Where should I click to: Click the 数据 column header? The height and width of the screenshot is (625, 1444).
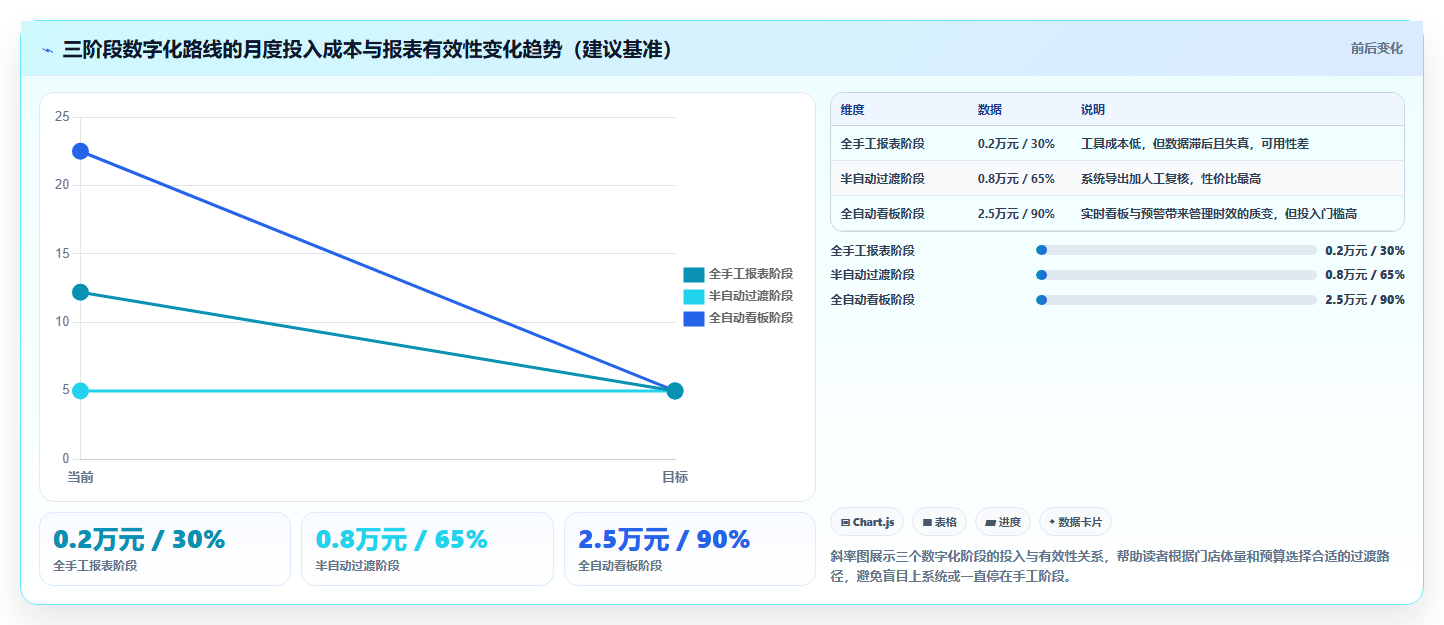tap(990, 110)
